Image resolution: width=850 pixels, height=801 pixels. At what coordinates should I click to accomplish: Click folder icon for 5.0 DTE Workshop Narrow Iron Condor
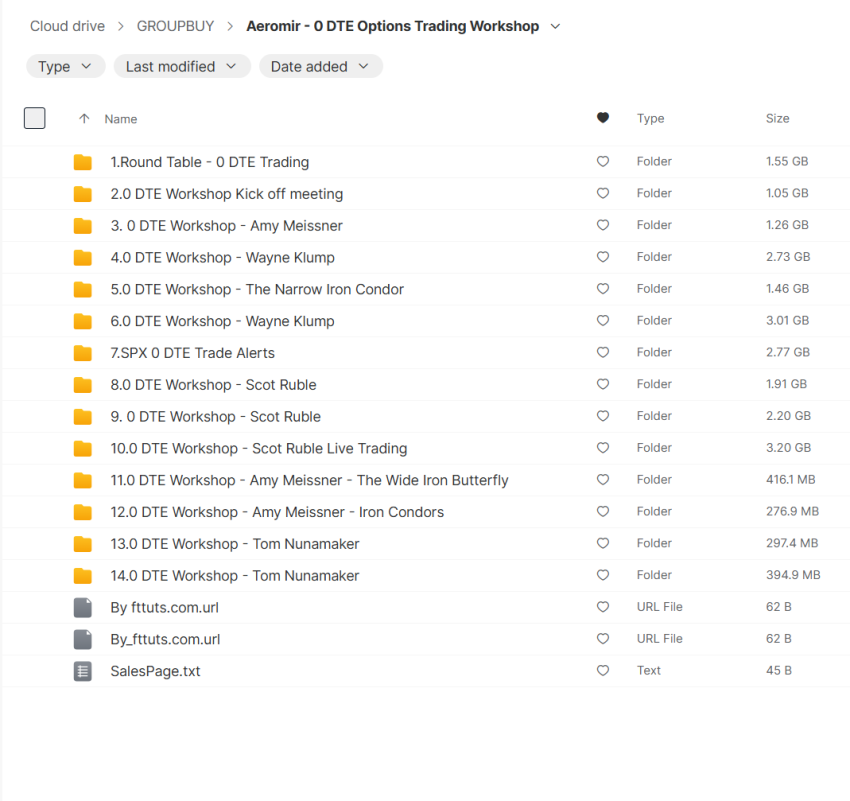point(83,290)
